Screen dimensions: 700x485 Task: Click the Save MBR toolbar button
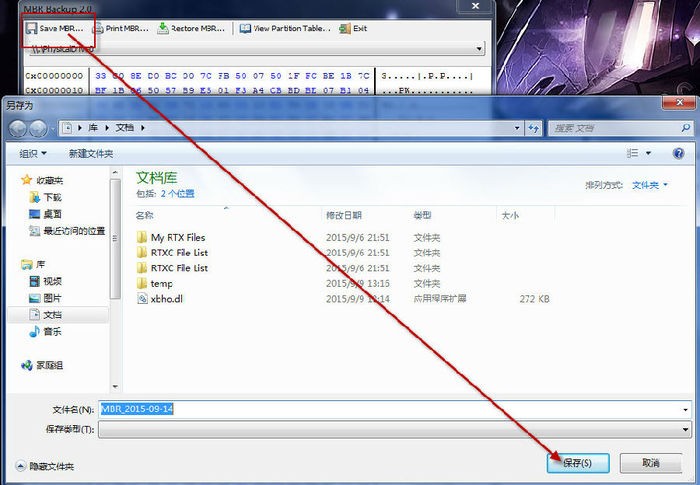[x=56, y=29]
